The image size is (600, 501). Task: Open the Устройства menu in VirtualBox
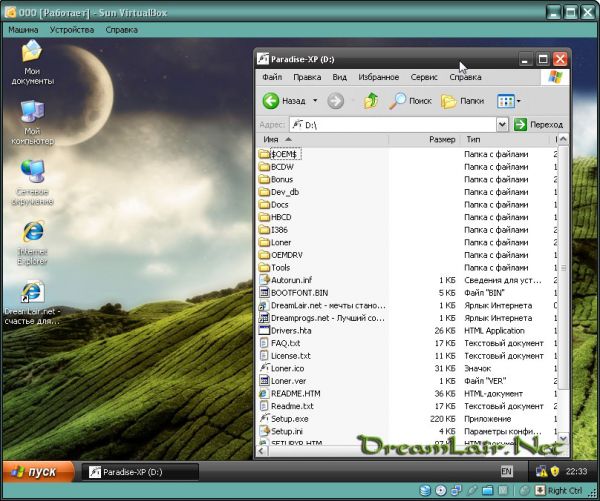pyautogui.click(x=72, y=30)
